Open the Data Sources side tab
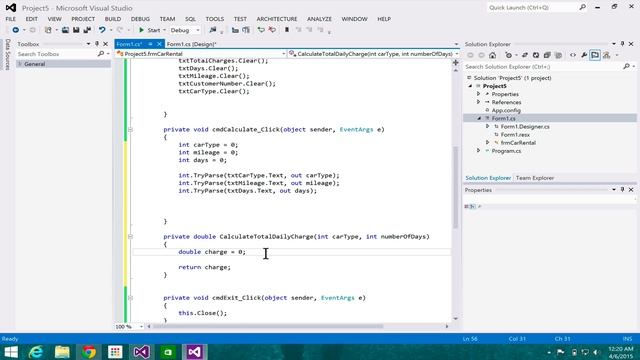The image size is (640, 360). point(7,55)
